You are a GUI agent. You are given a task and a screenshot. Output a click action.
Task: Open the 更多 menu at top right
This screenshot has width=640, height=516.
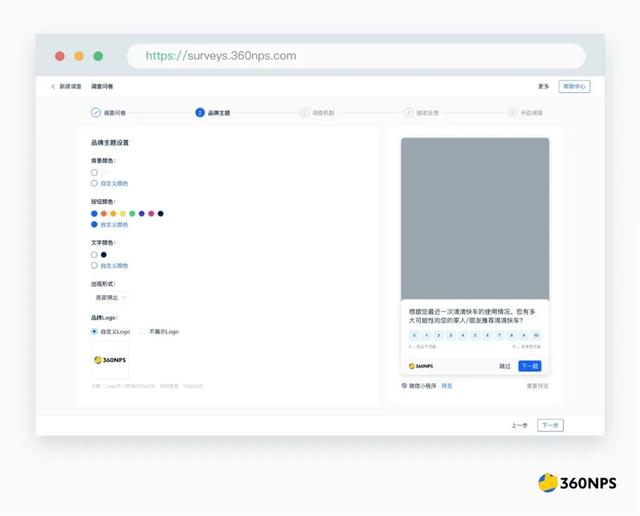[x=543, y=87]
